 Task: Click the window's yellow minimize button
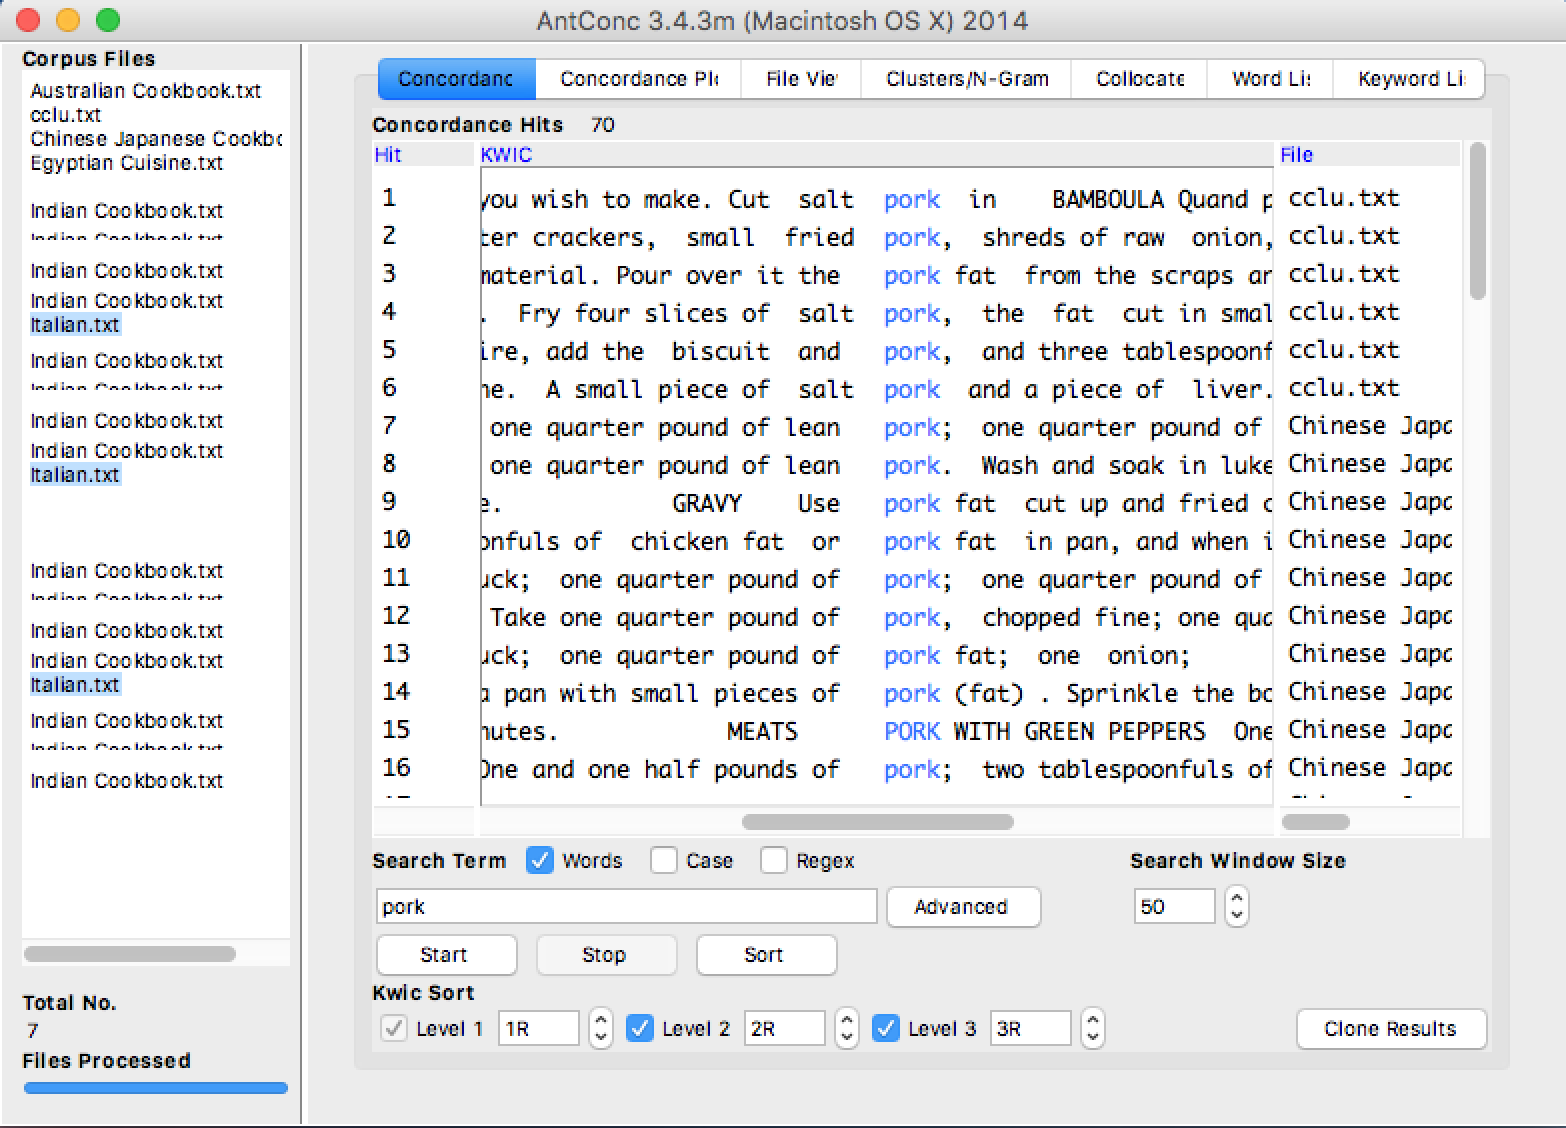[68, 19]
